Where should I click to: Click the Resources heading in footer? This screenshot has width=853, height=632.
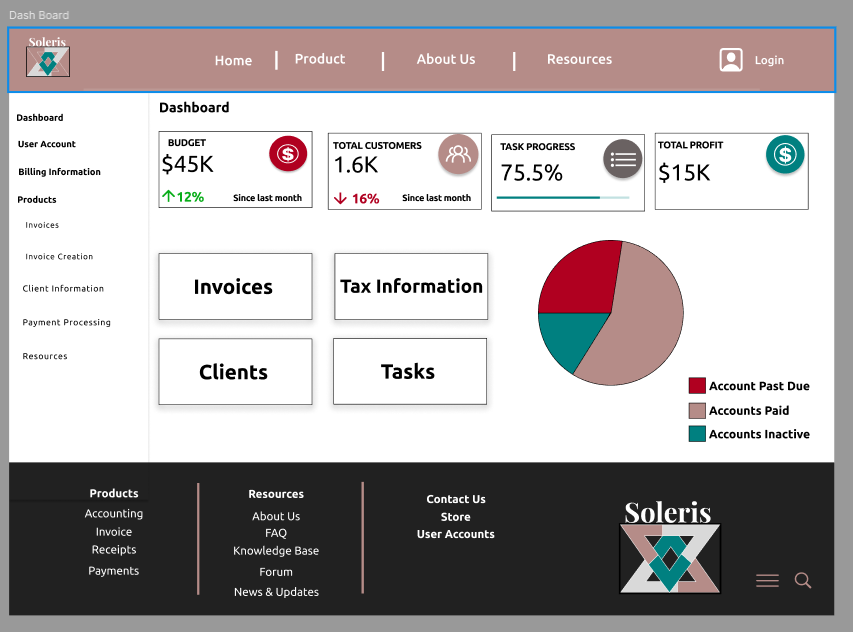pos(276,494)
